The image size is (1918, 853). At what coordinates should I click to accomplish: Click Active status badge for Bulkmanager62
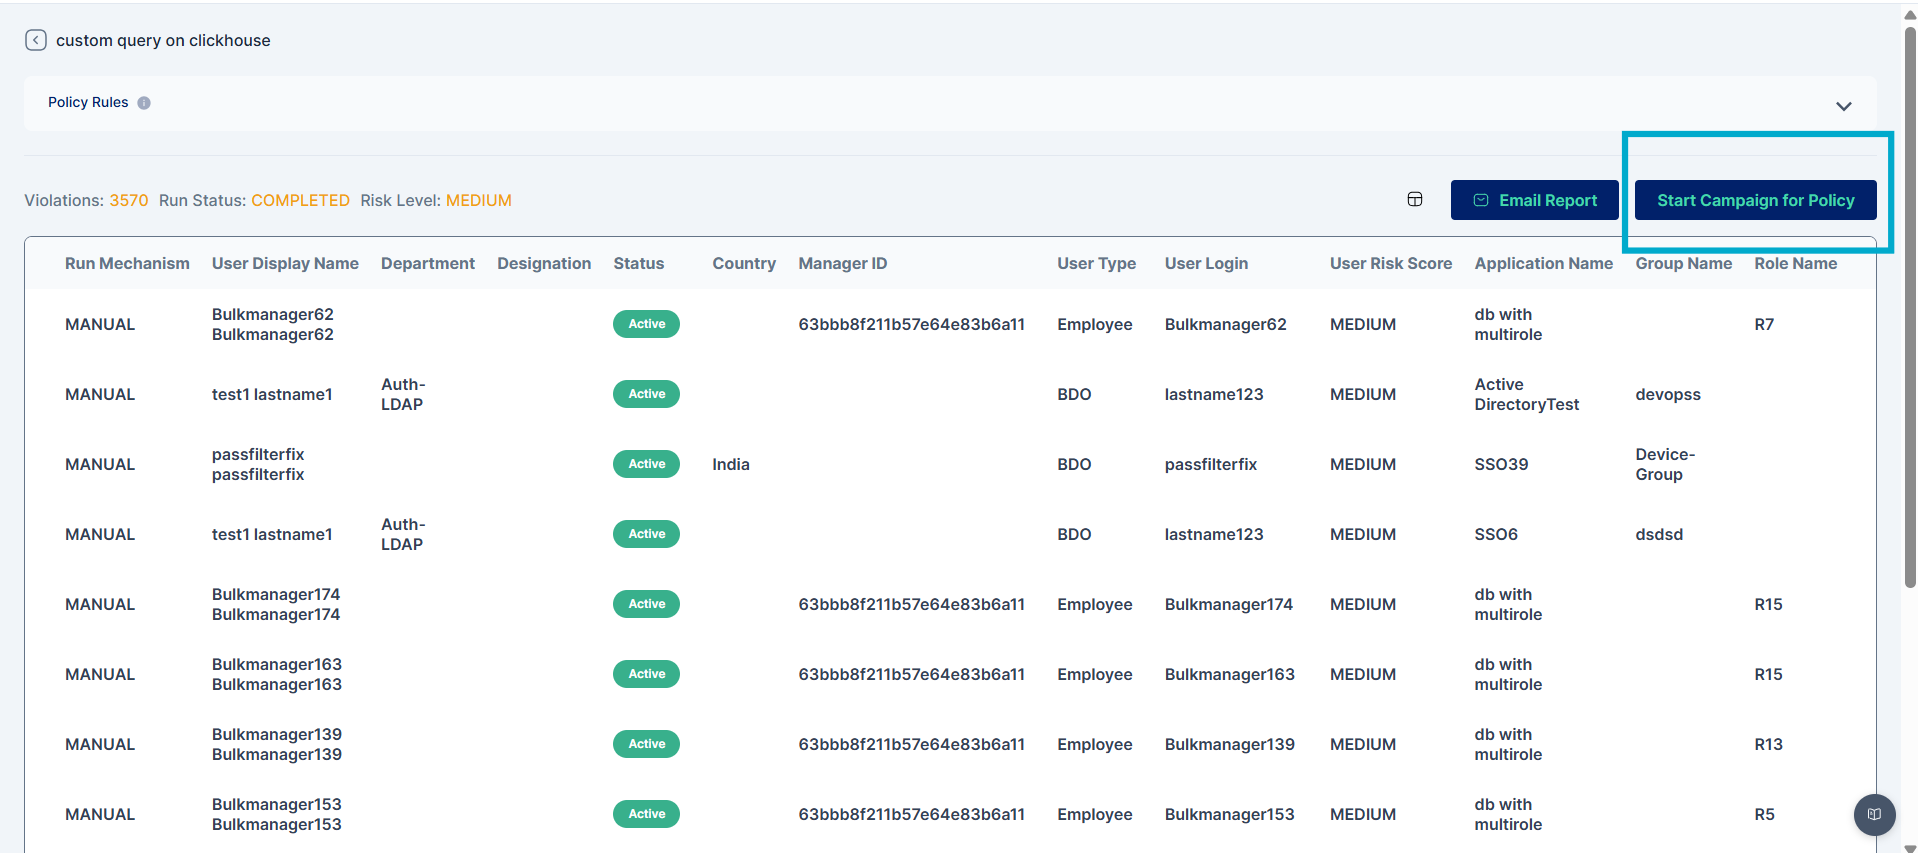pyautogui.click(x=646, y=324)
